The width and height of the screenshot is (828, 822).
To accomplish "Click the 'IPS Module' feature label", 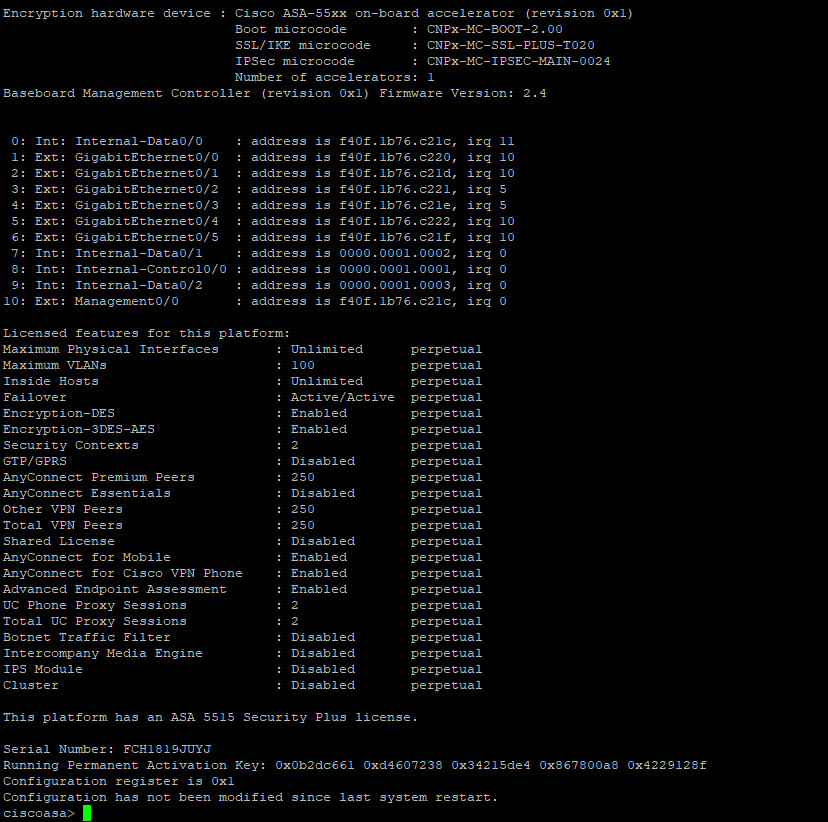I will coord(43,669).
